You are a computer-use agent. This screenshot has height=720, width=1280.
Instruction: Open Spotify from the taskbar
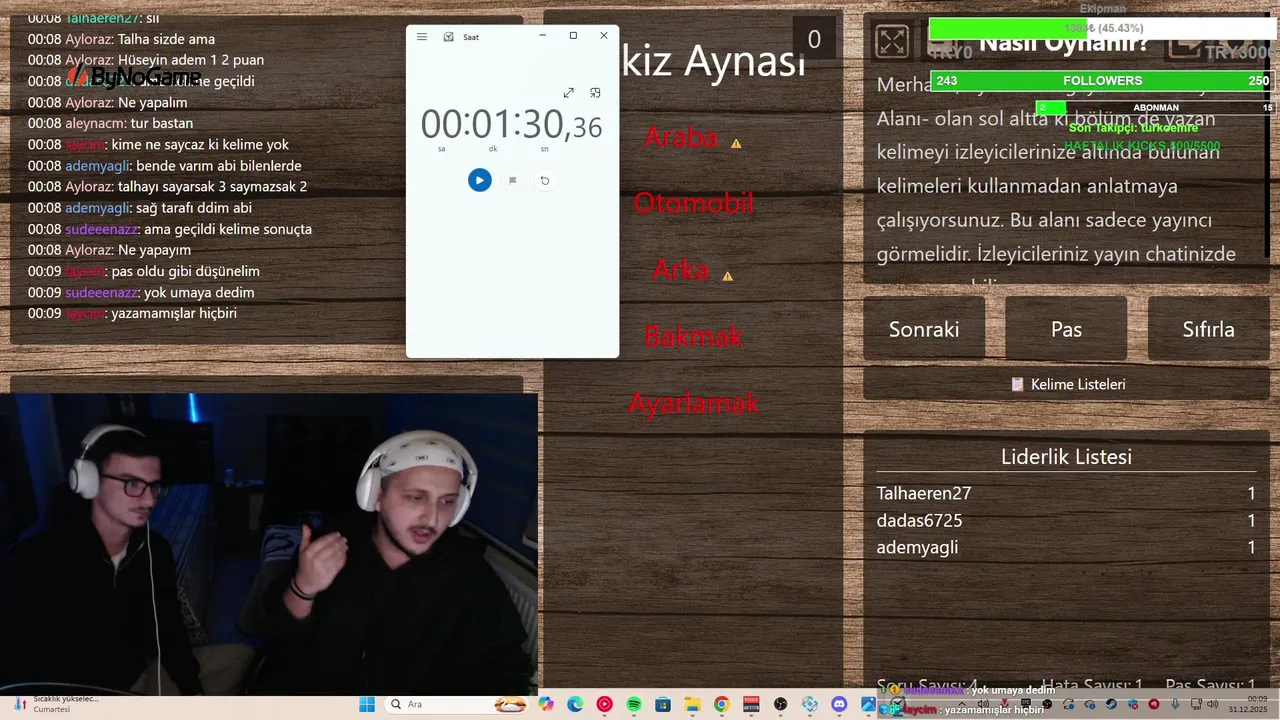[634, 704]
